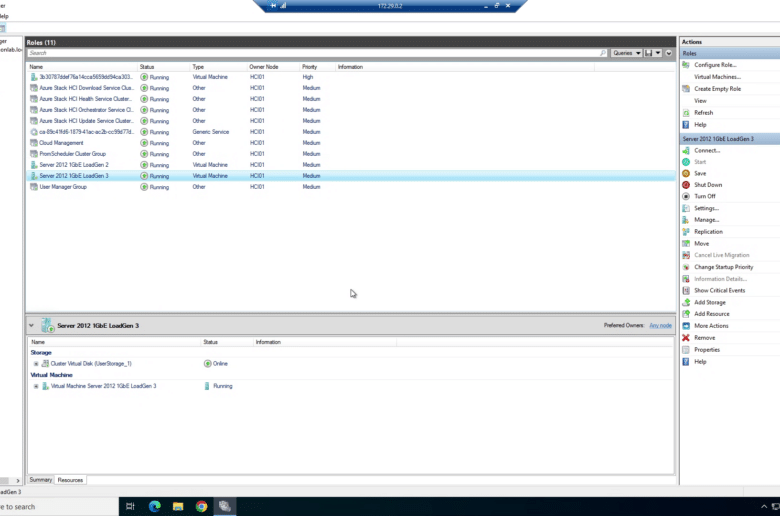Sort roles by the Name column header

coord(83,67)
